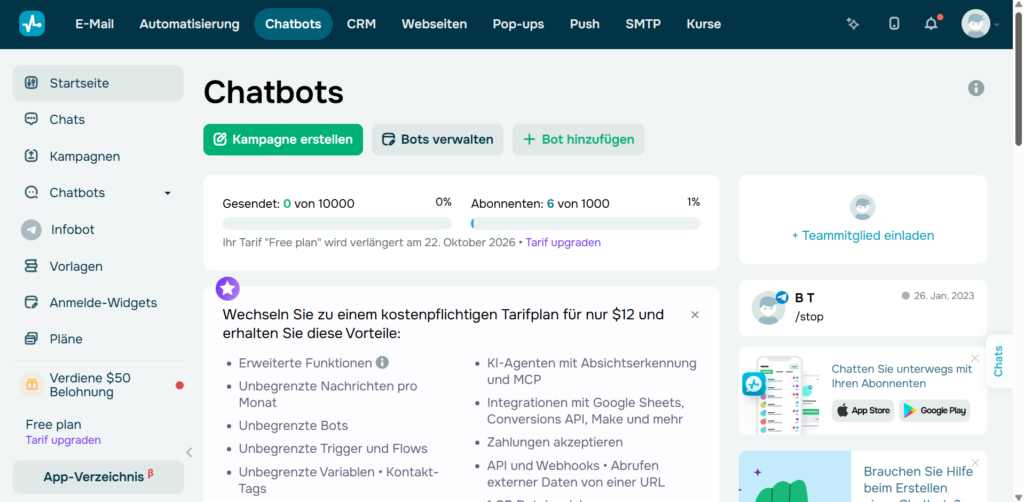Click the SendPulse logo icon

tap(32, 24)
